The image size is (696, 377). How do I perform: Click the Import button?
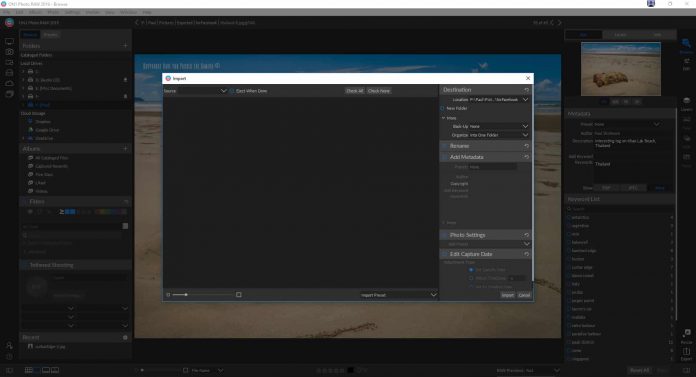pos(508,295)
